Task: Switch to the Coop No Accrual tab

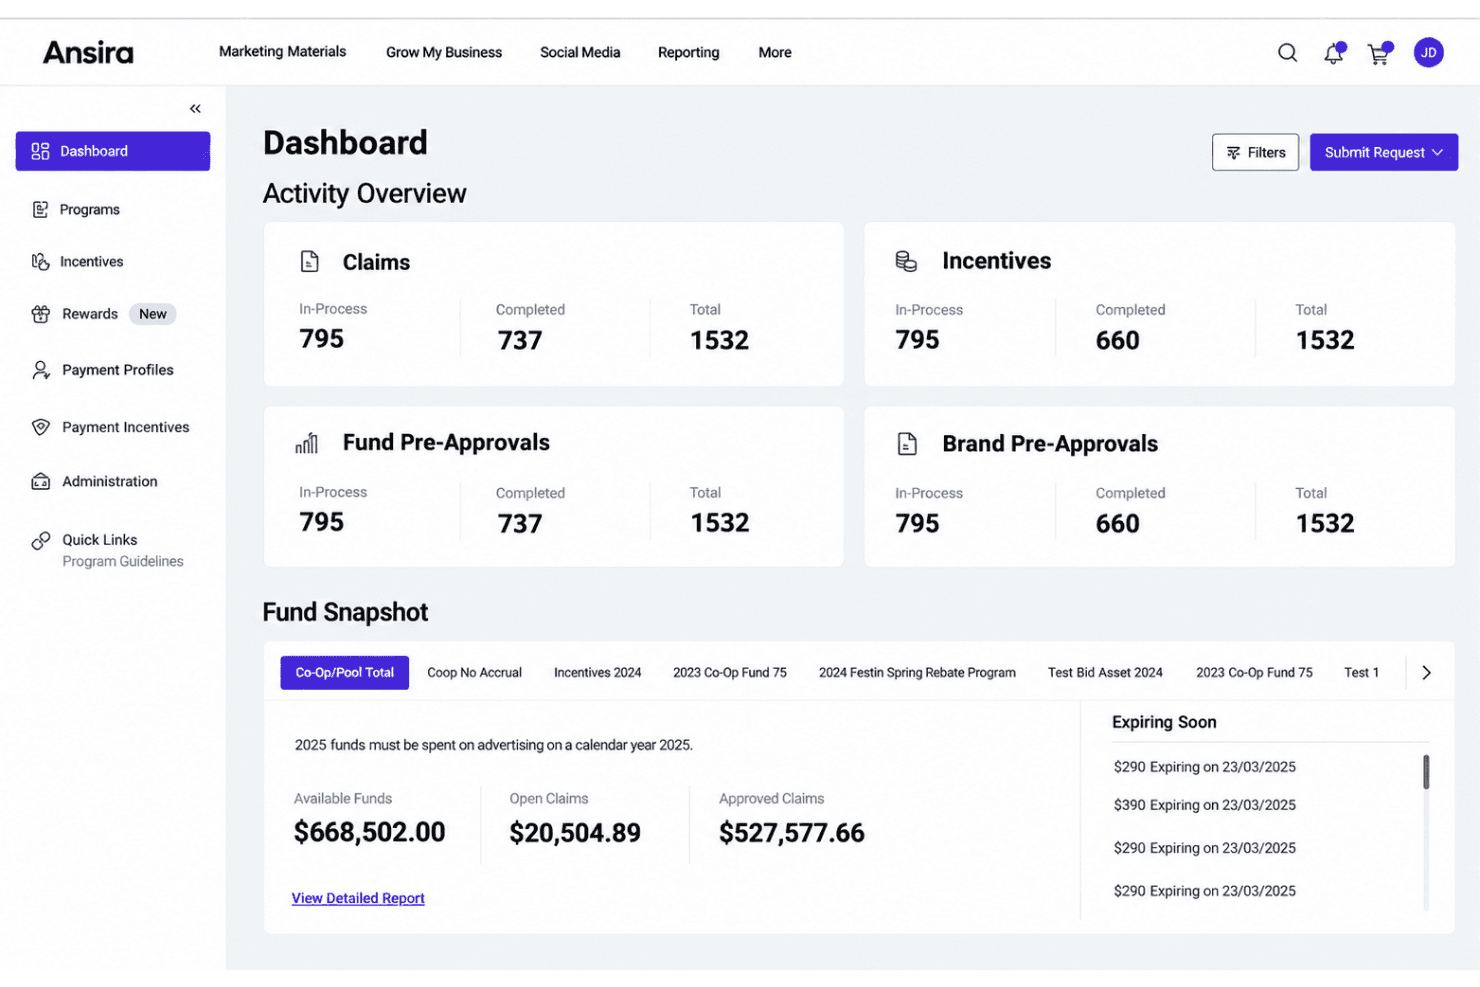Action: point(475,673)
